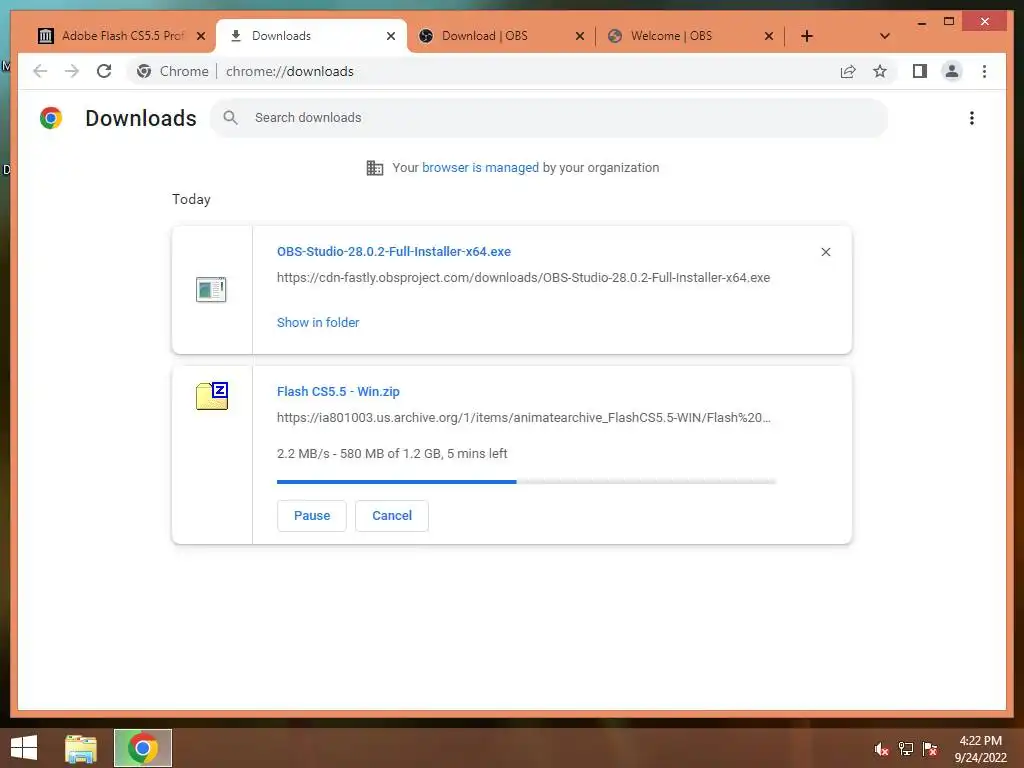Open the network tray icon

(x=906, y=749)
